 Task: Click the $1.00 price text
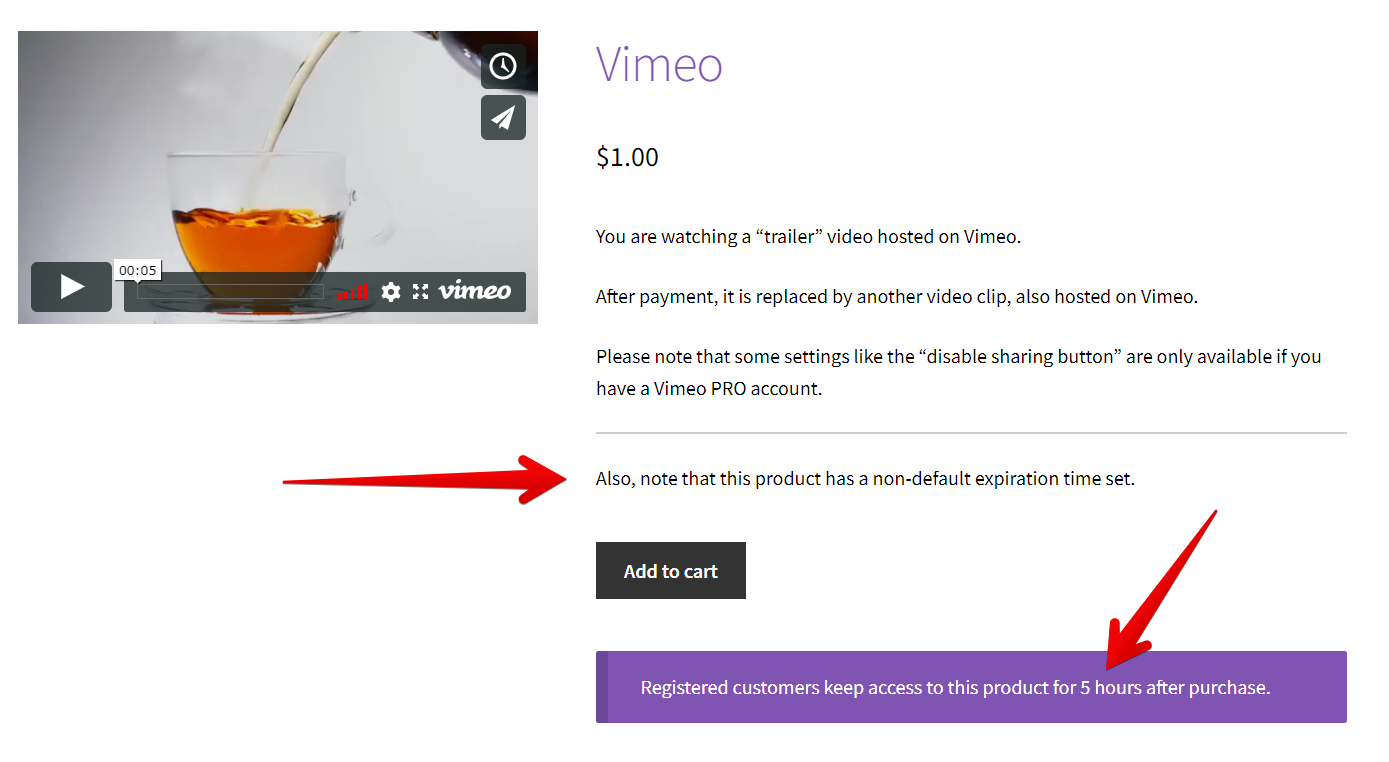click(627, 156)
